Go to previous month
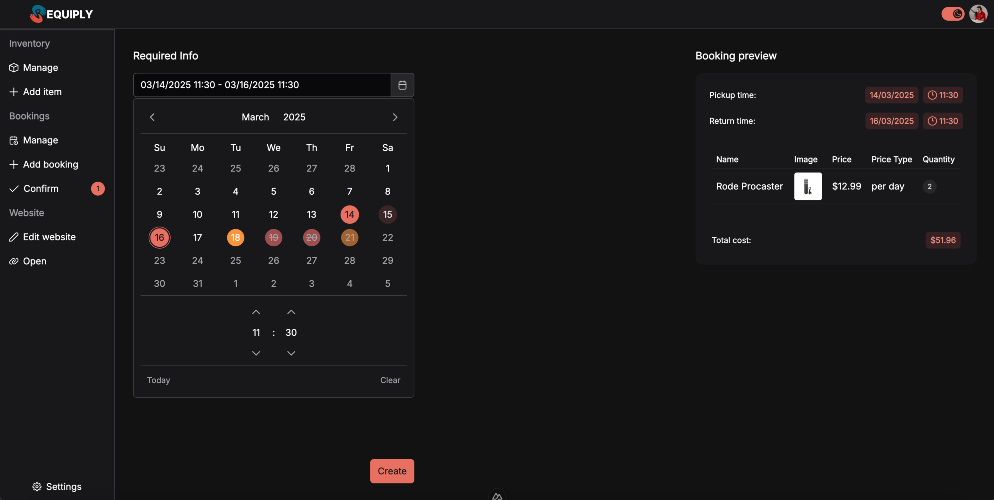The image size is (994, 500). point(152,117)
